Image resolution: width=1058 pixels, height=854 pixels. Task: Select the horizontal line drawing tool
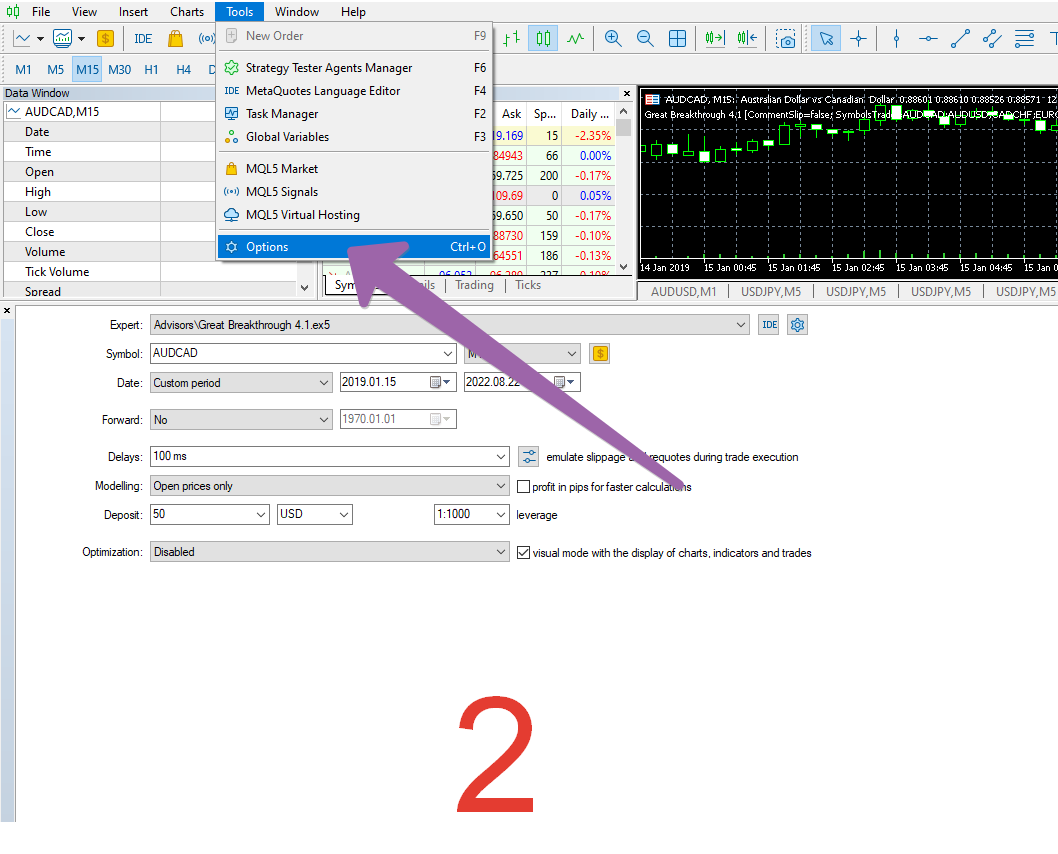928,38
